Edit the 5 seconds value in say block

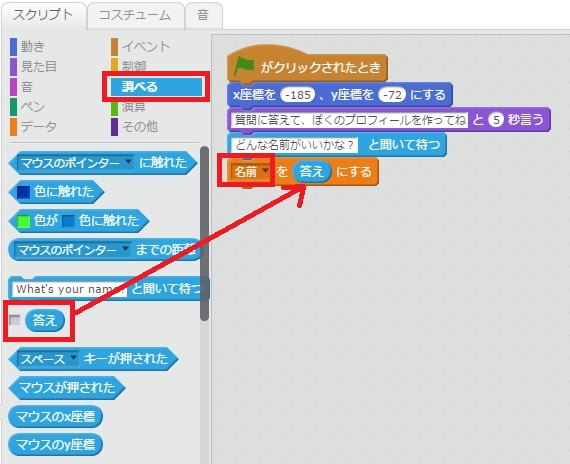(x=496, y=120)
